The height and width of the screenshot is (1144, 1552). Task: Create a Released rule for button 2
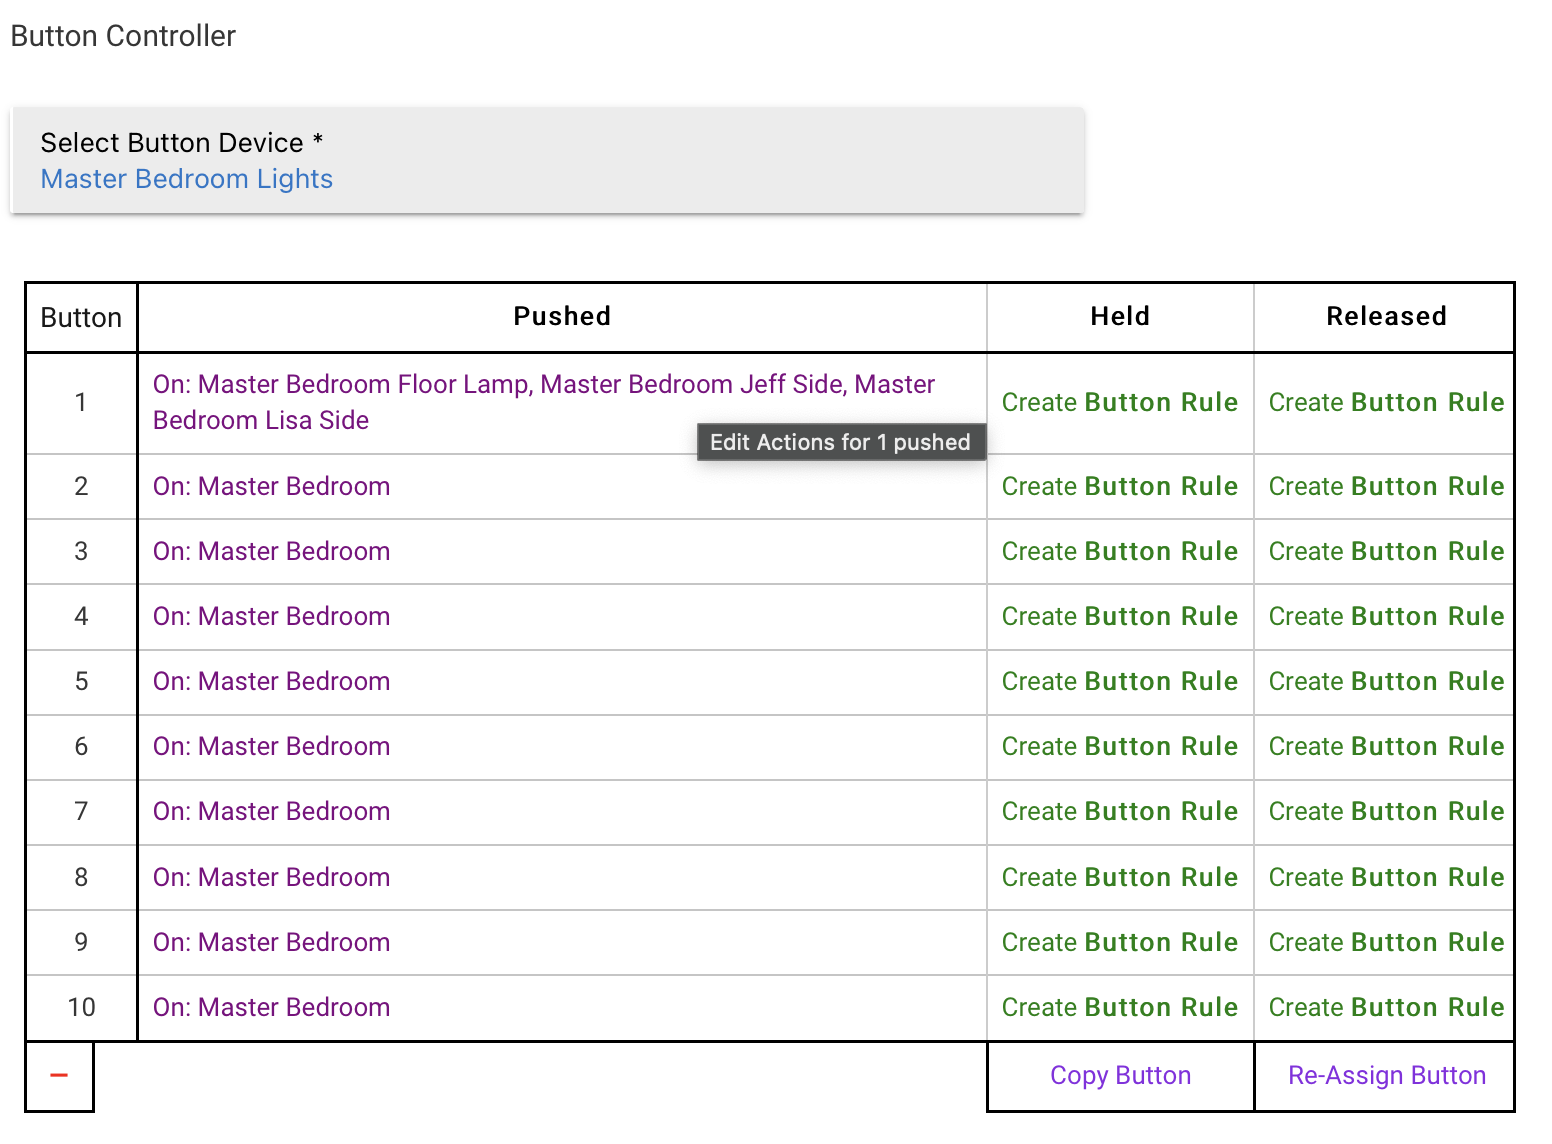(x=1385, y=487)
